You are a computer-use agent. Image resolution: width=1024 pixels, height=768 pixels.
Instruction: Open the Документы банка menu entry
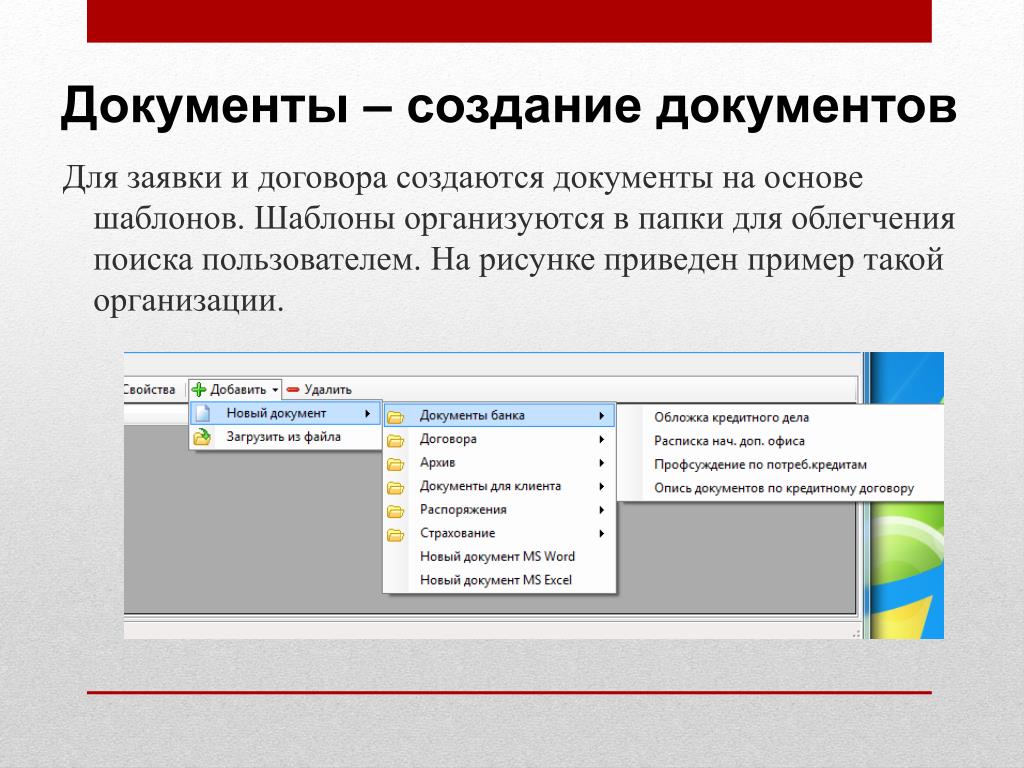tap(500, 415)
